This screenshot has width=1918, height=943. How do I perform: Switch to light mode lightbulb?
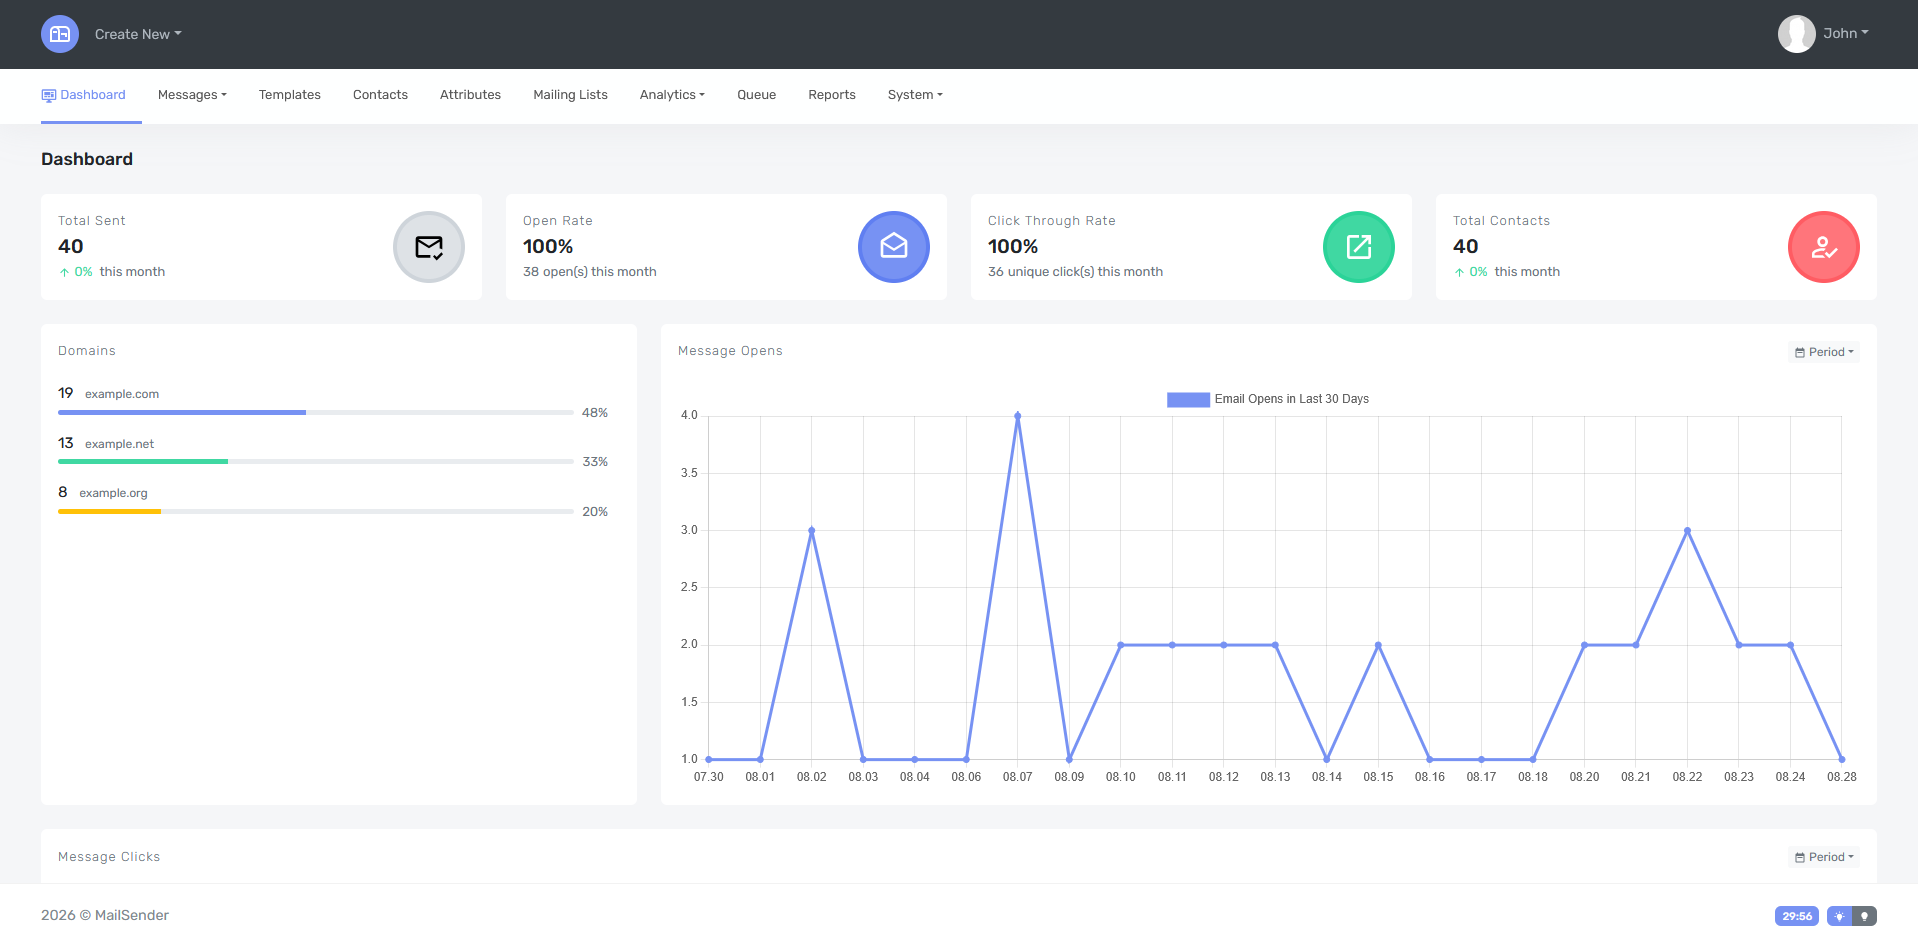[x=1839, y=916]
